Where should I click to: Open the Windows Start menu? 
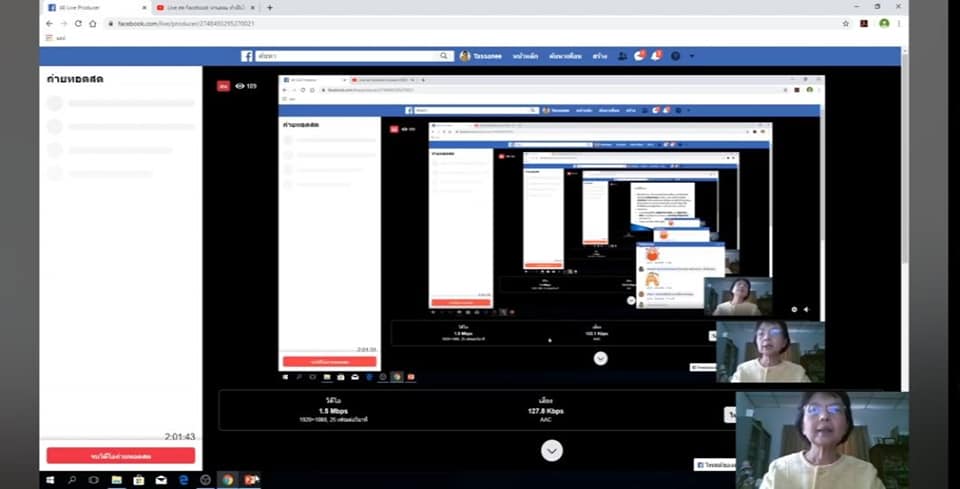(x=50, y=480)
